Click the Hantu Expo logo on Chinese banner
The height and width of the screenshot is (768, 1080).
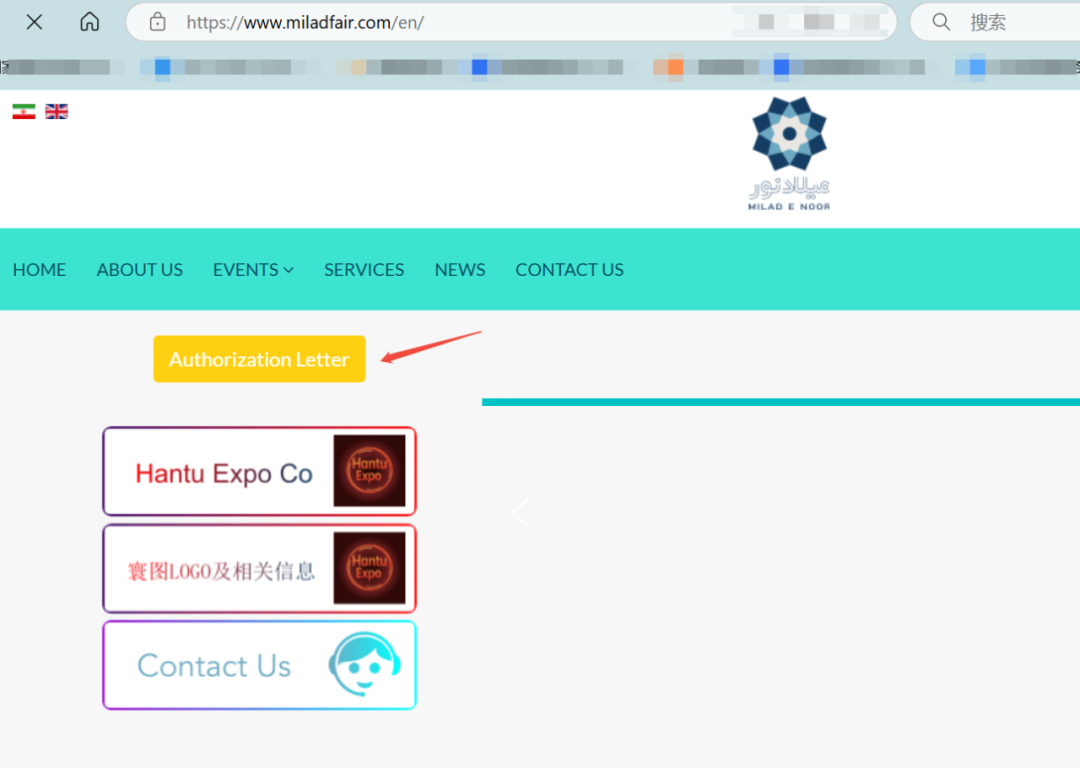[369, 567]
